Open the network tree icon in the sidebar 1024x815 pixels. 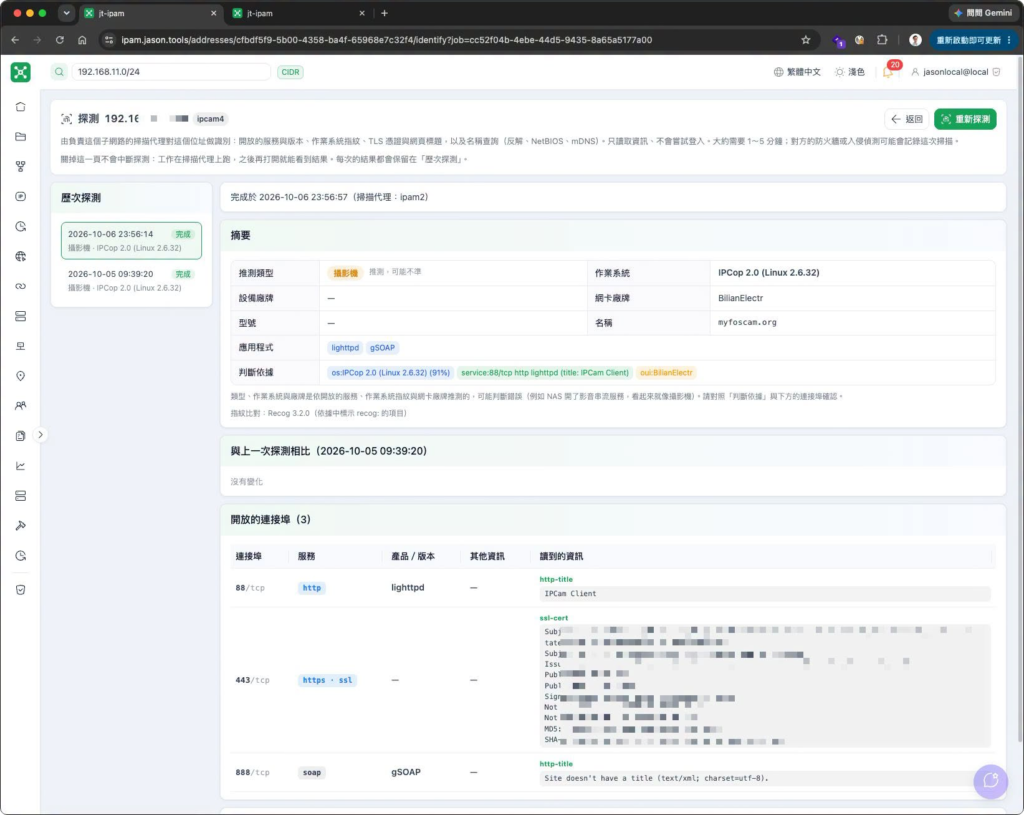(x=21, y=167)
